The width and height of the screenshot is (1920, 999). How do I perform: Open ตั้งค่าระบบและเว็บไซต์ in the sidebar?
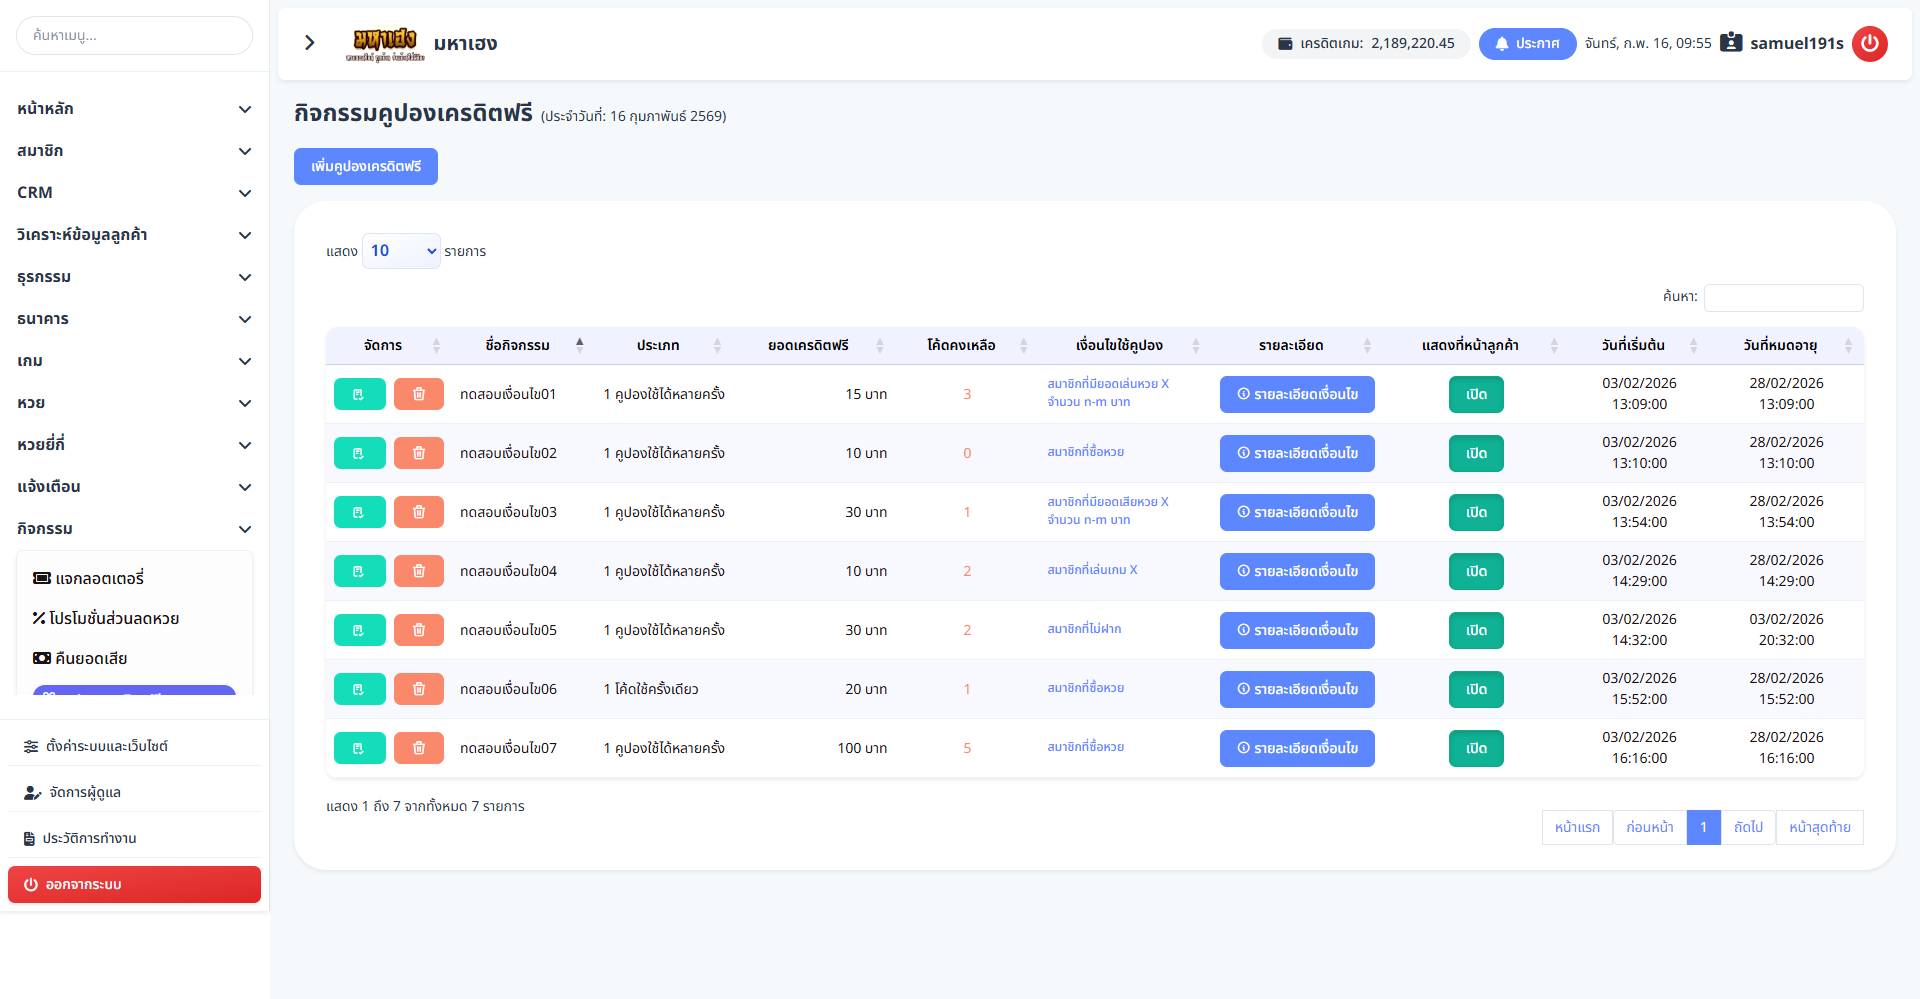pyautogui.click(x=106, y=746)
